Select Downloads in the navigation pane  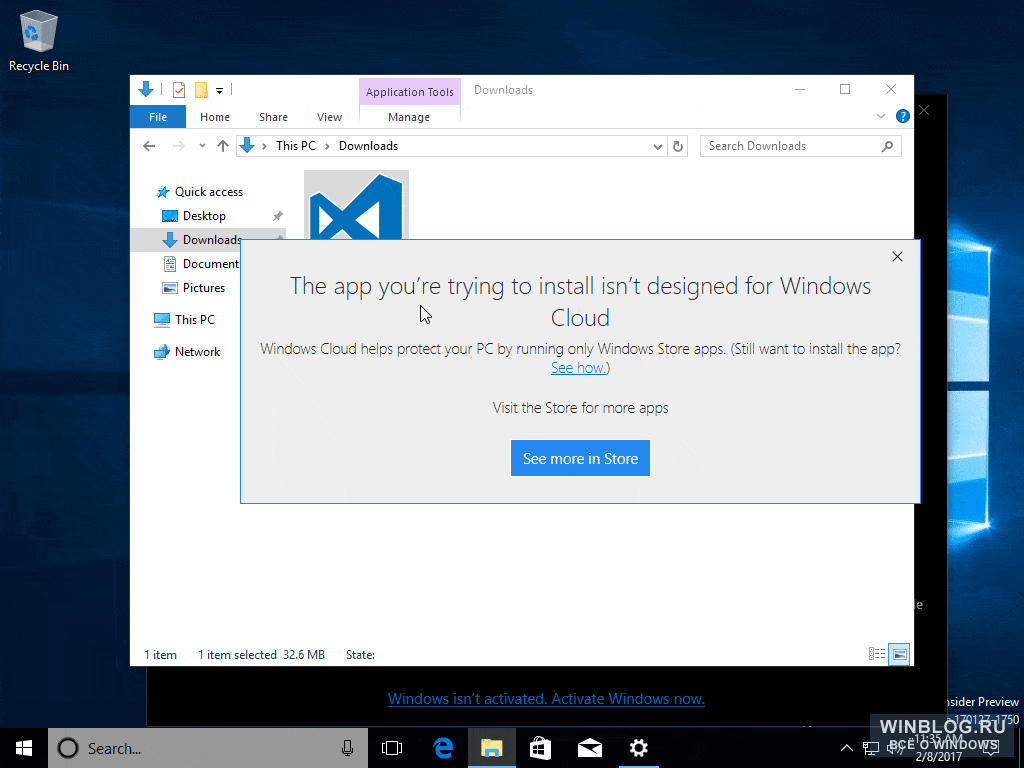pyautogui.click(x=202, y=240)
